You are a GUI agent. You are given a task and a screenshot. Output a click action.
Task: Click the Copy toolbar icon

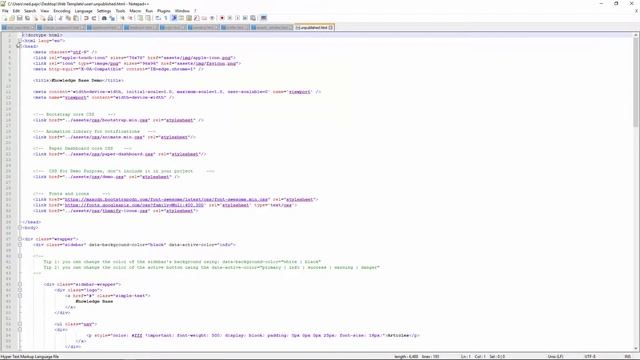[68, 18]
